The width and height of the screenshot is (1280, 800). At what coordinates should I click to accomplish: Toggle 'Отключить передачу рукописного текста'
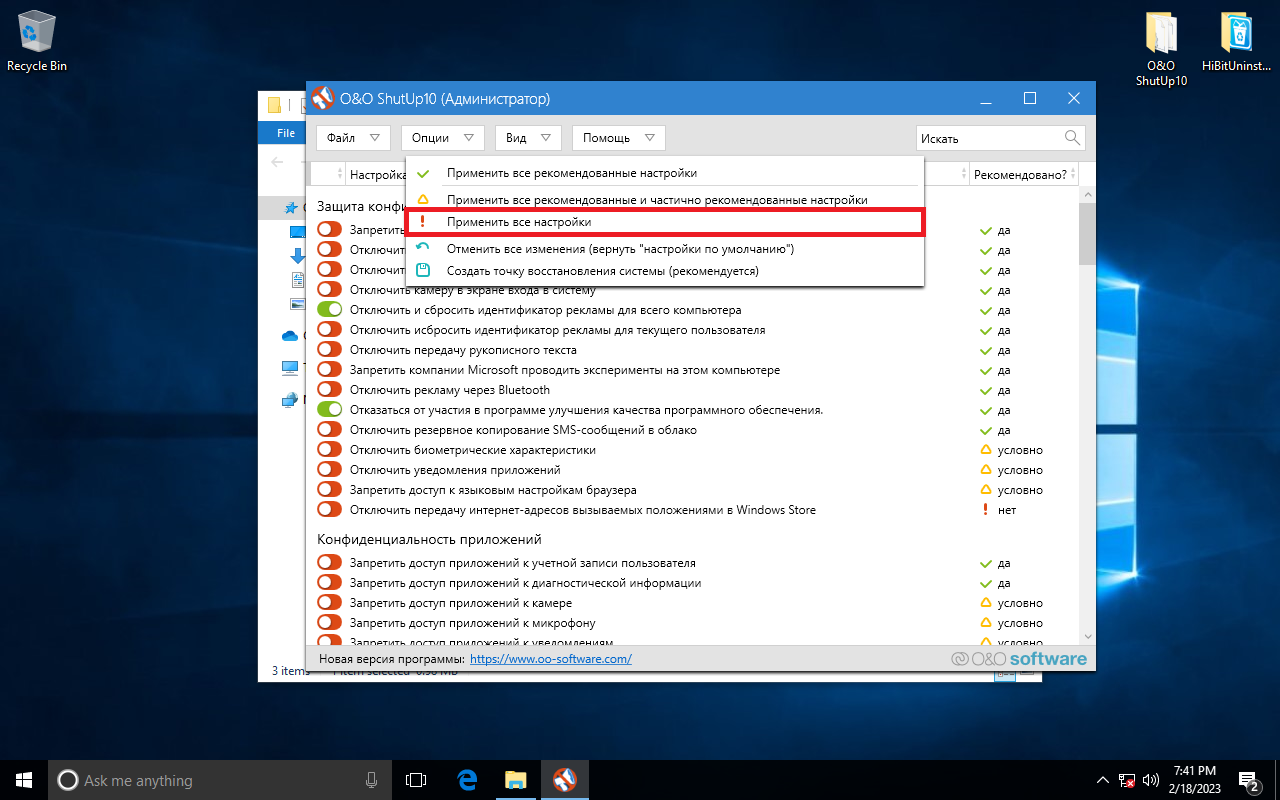tap(330, 350)
